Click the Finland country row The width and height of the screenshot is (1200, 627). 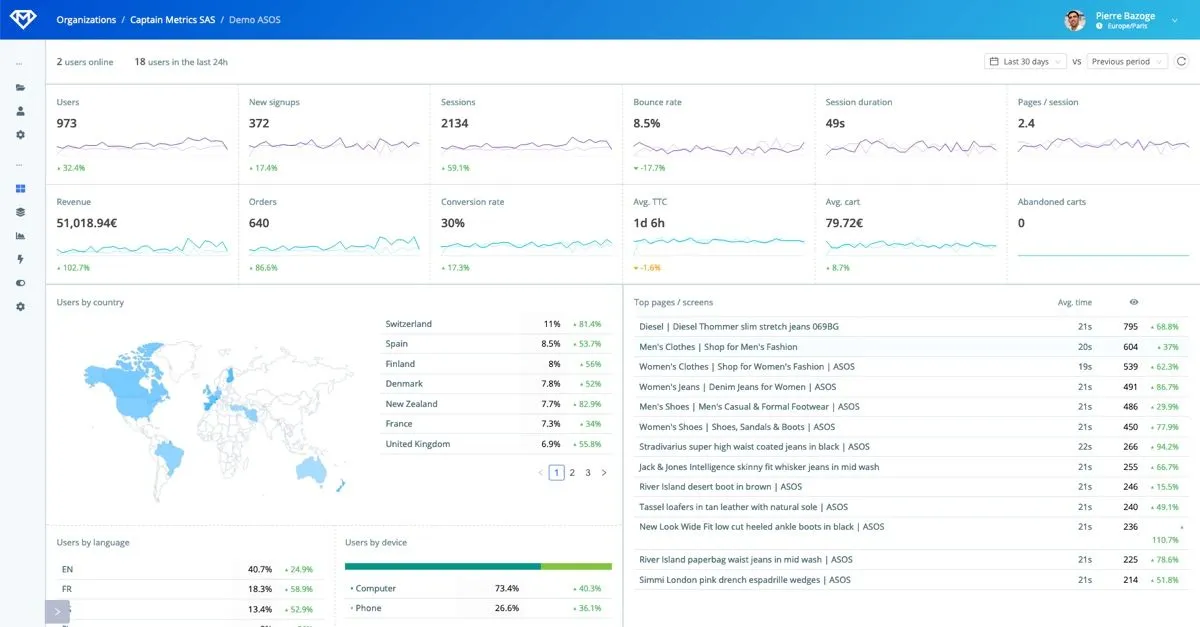(x=496, y=364)
